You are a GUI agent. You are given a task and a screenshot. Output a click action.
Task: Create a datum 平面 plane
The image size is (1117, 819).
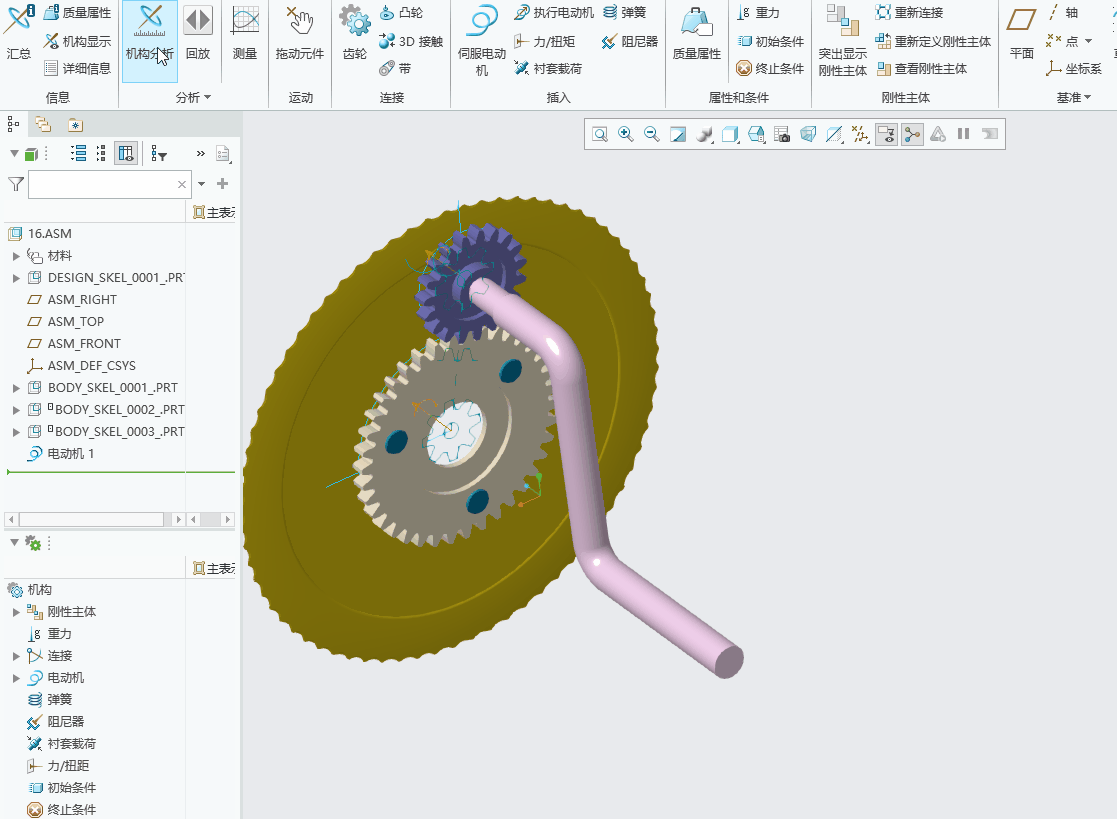[x=1022, y=33]
